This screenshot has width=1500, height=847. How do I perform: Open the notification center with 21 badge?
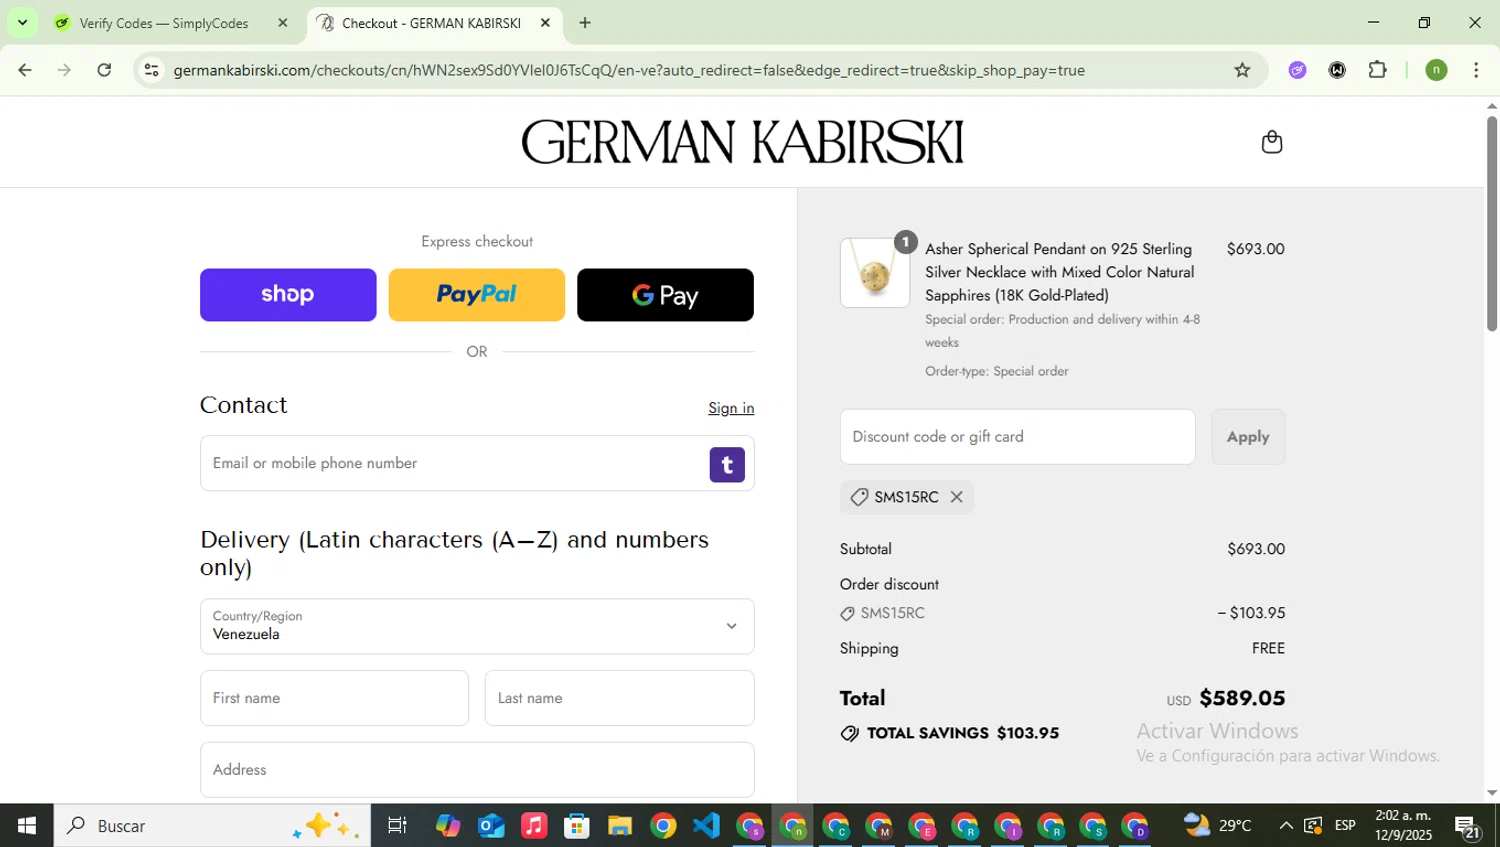[x=1467, y=826]
